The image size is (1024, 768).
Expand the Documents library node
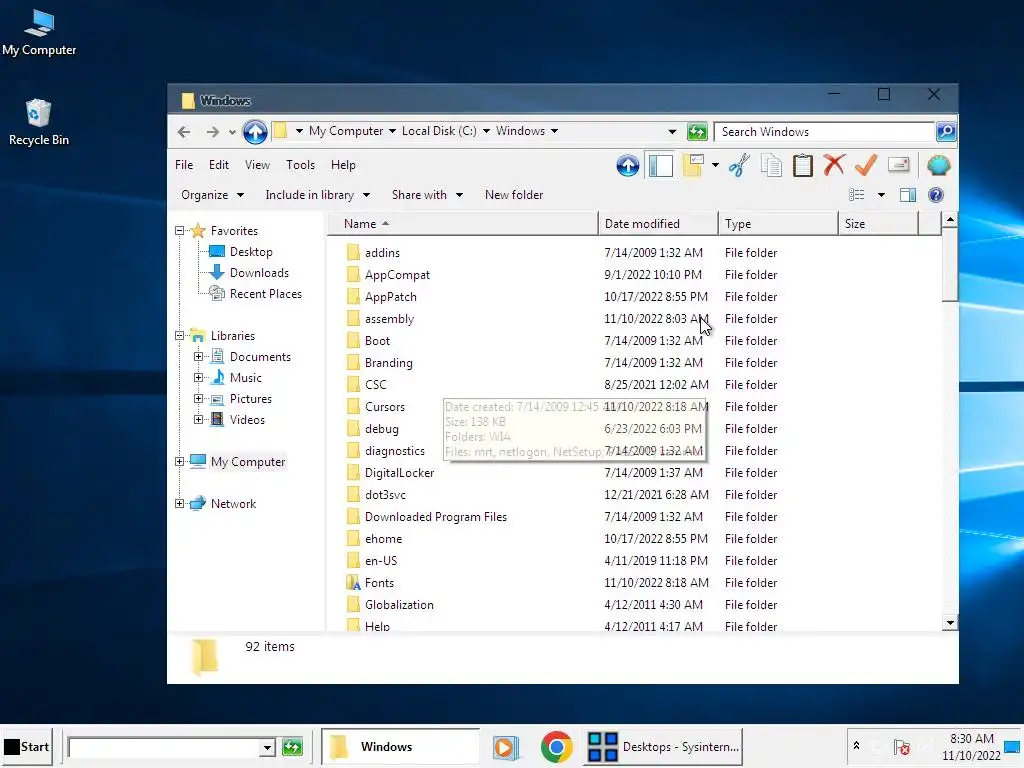coord(199,357)
